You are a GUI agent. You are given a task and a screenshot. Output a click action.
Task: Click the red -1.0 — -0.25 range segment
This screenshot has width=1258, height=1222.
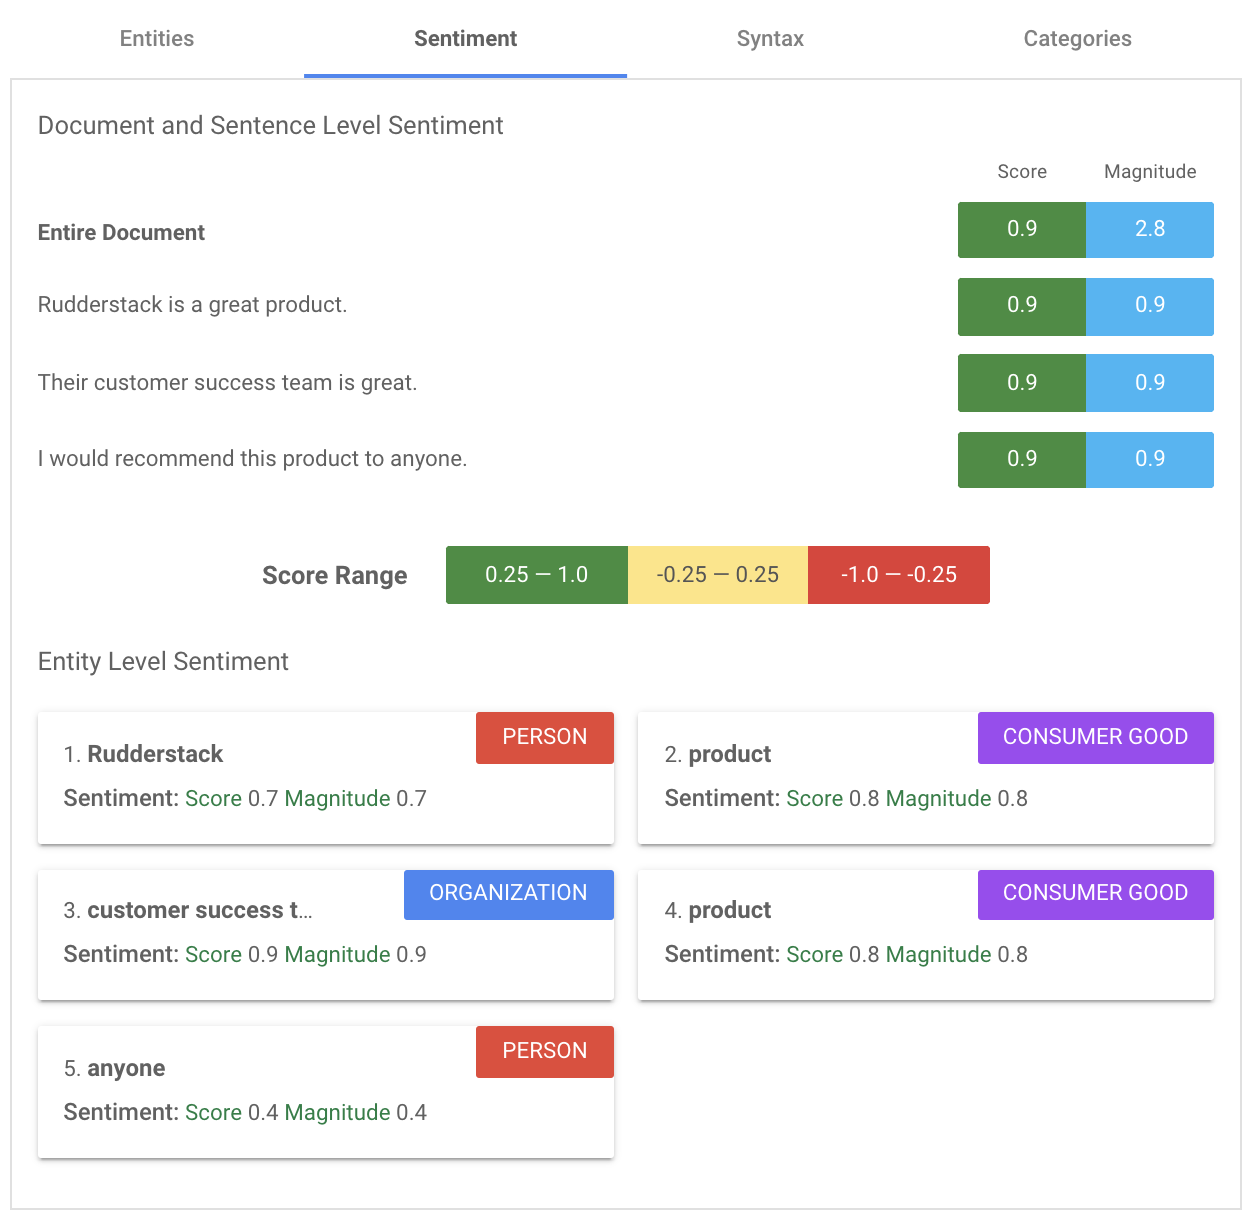point(898,575)
